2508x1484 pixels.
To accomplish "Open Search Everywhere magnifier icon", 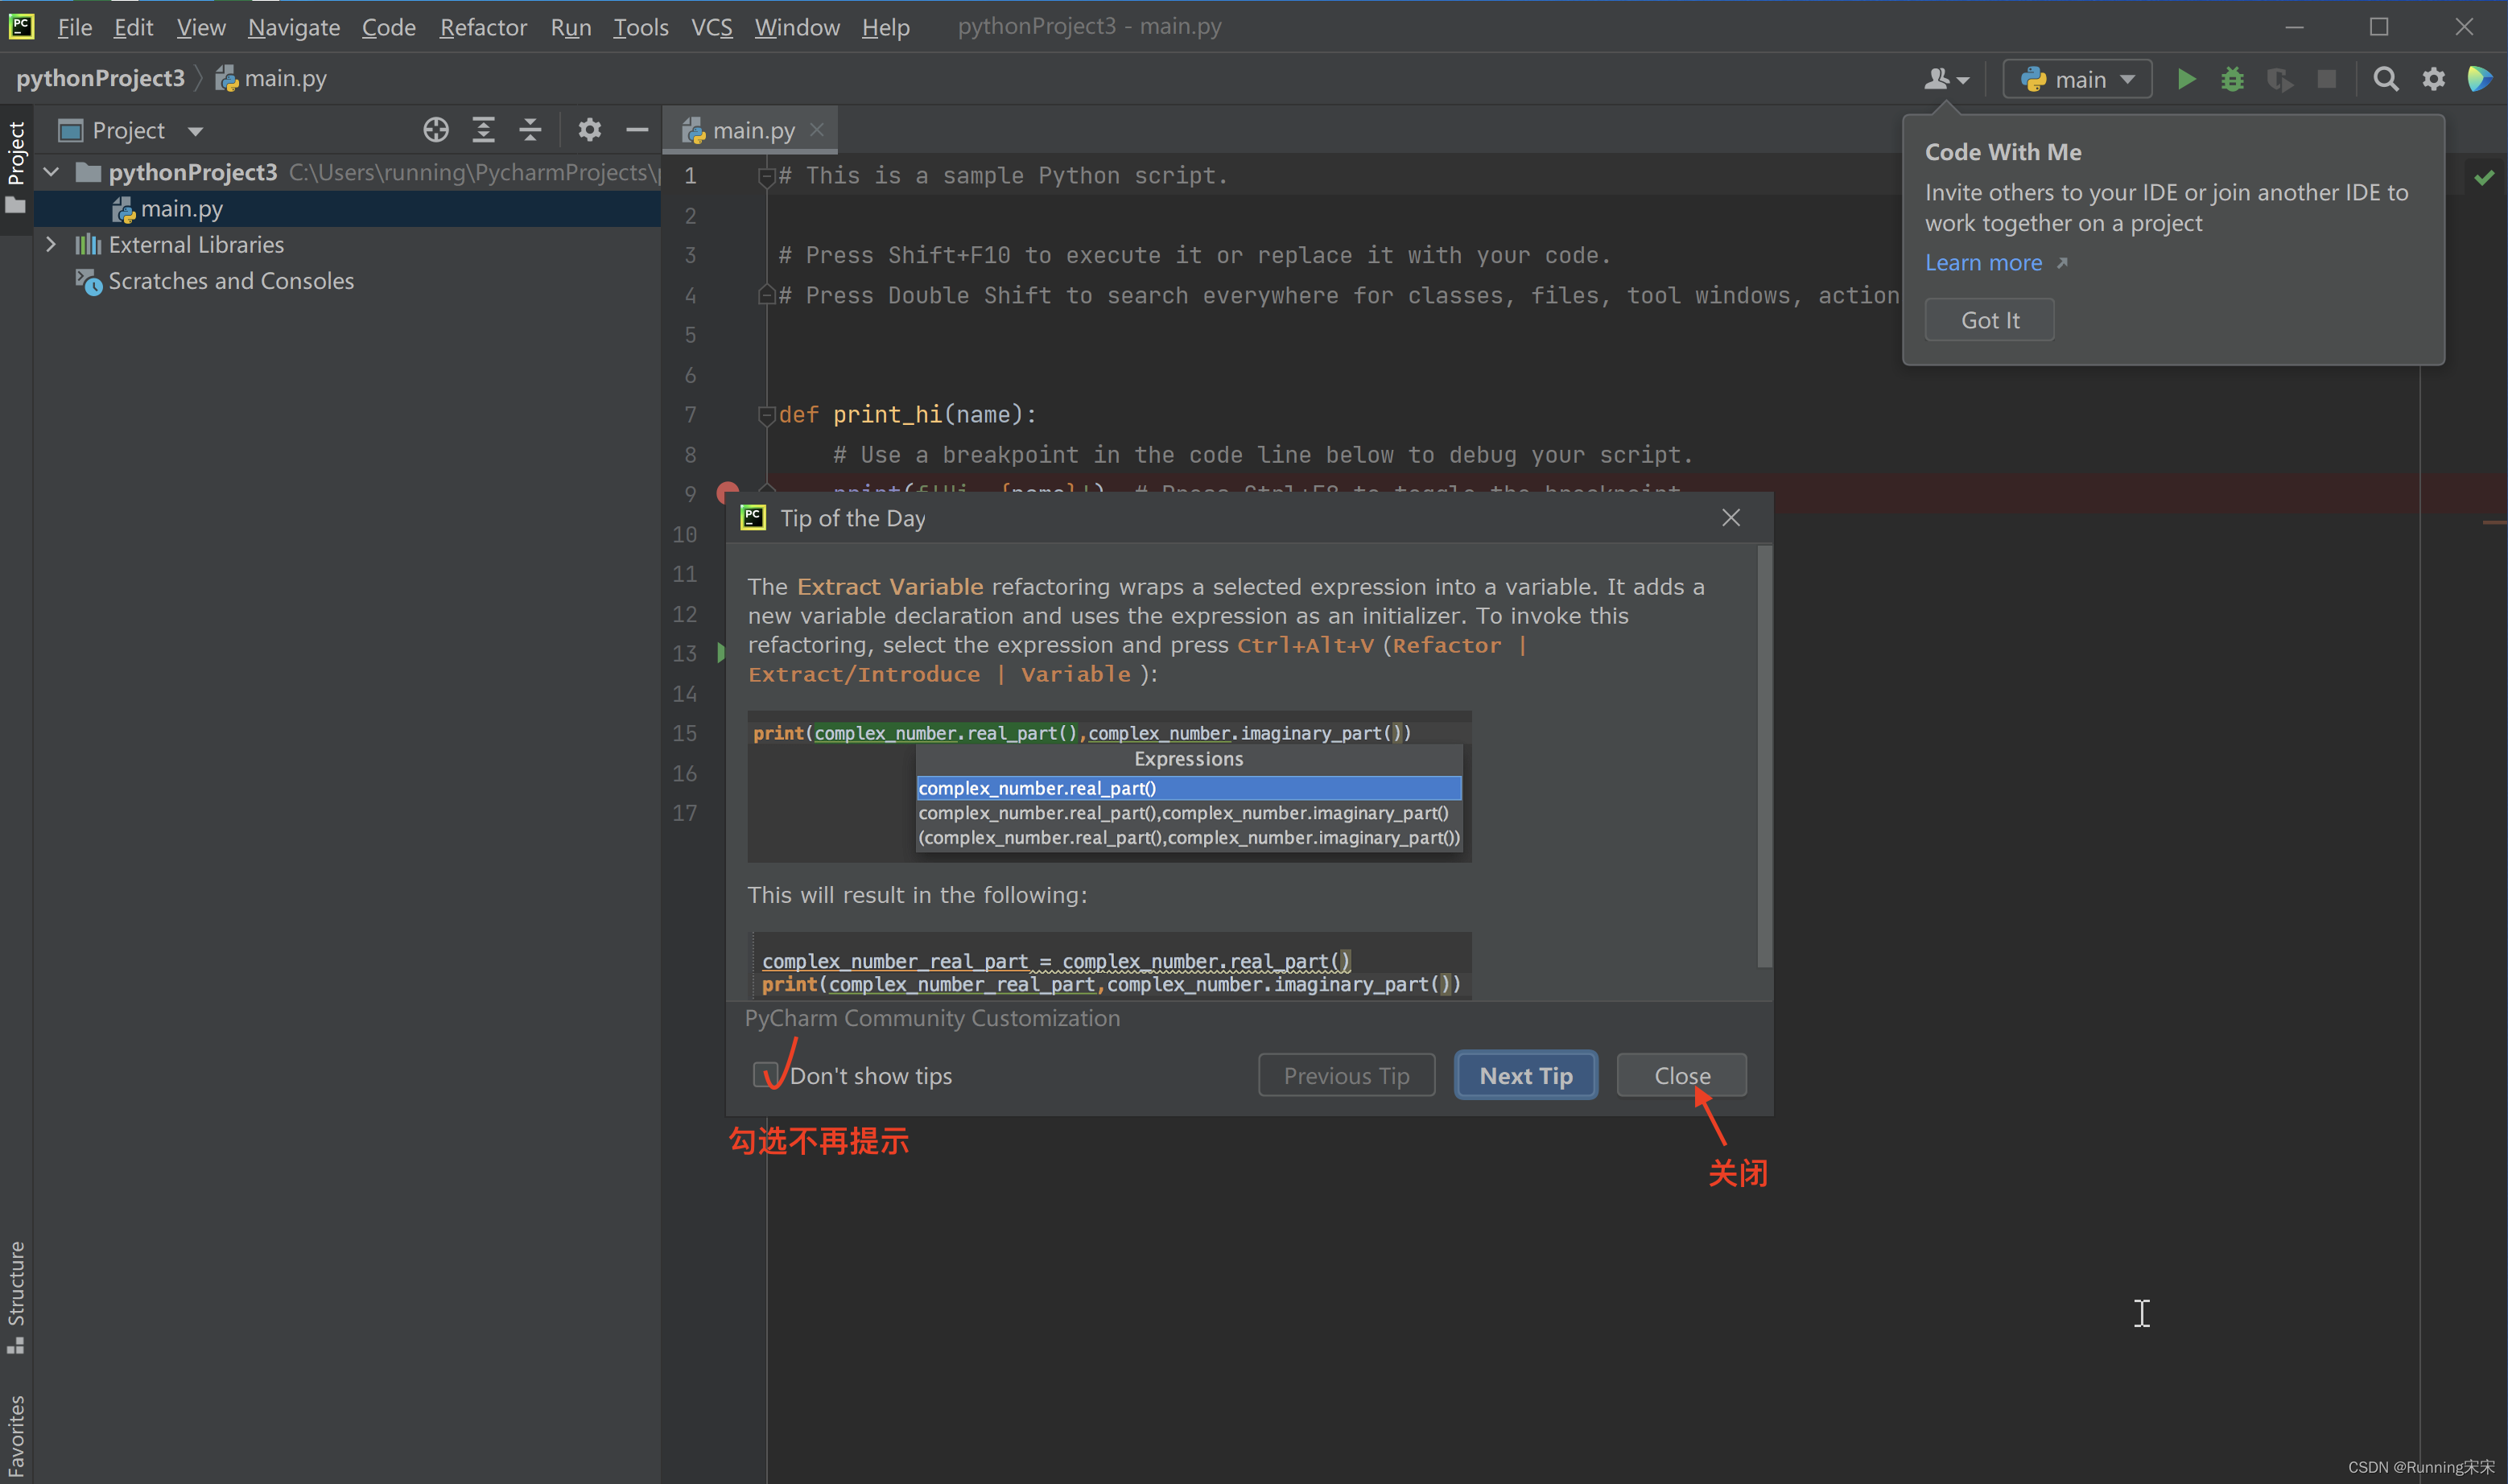I will [2385, 79].
